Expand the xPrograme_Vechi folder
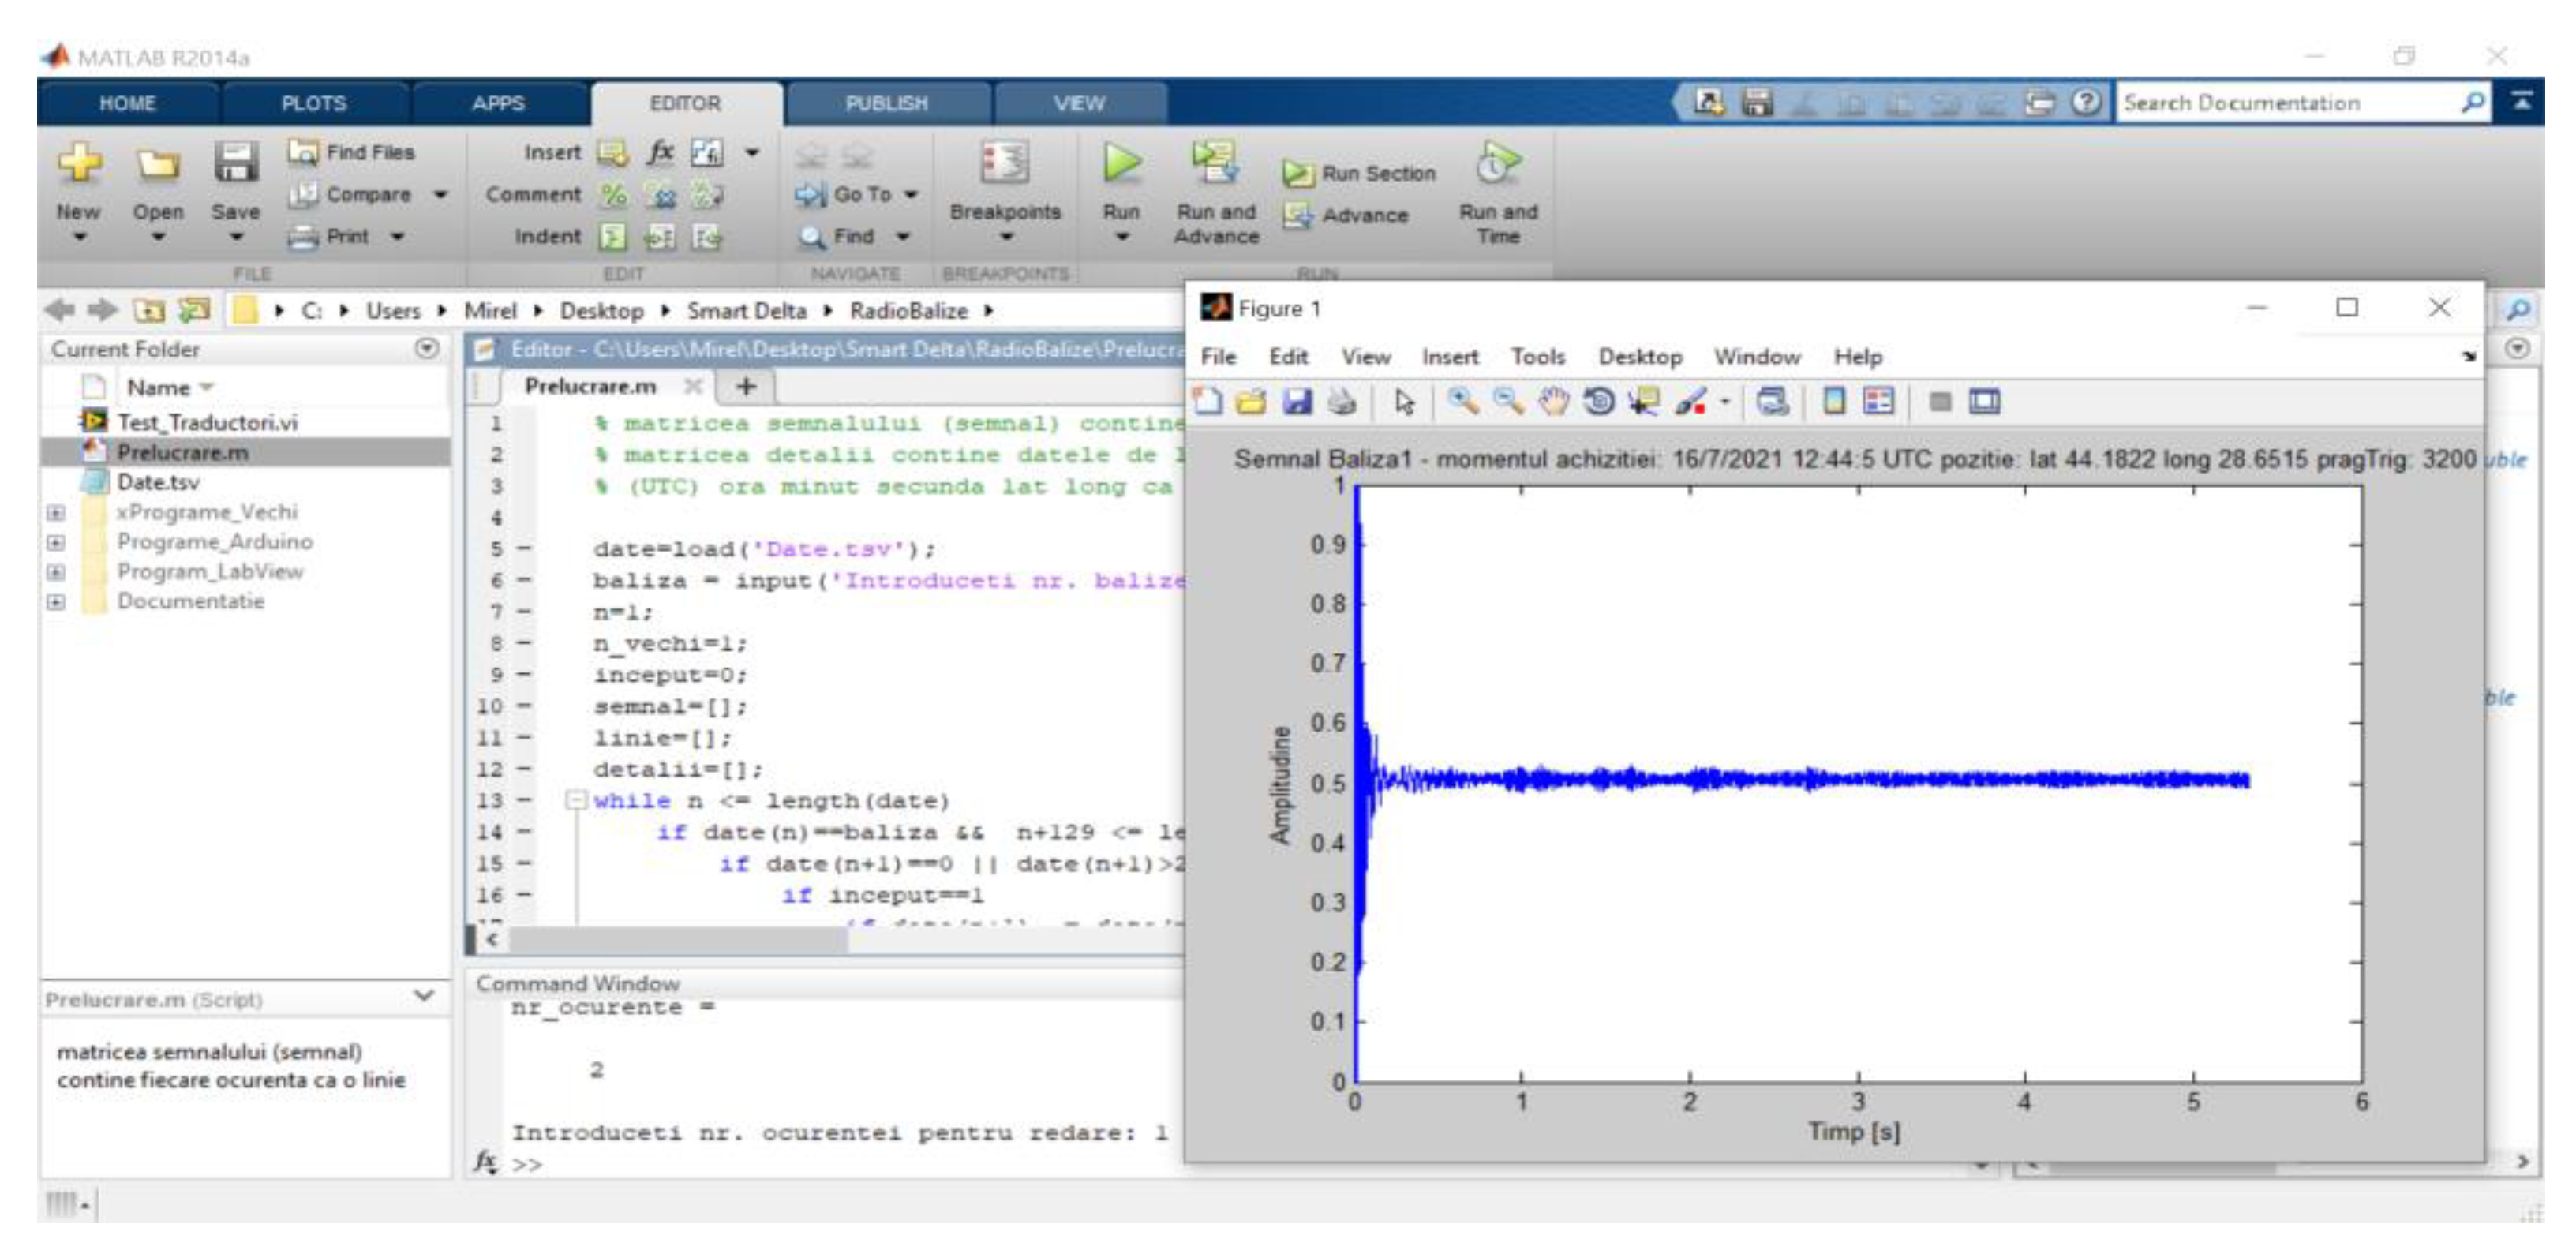This screenshot has height=1254, width=2576. (56, 513)
